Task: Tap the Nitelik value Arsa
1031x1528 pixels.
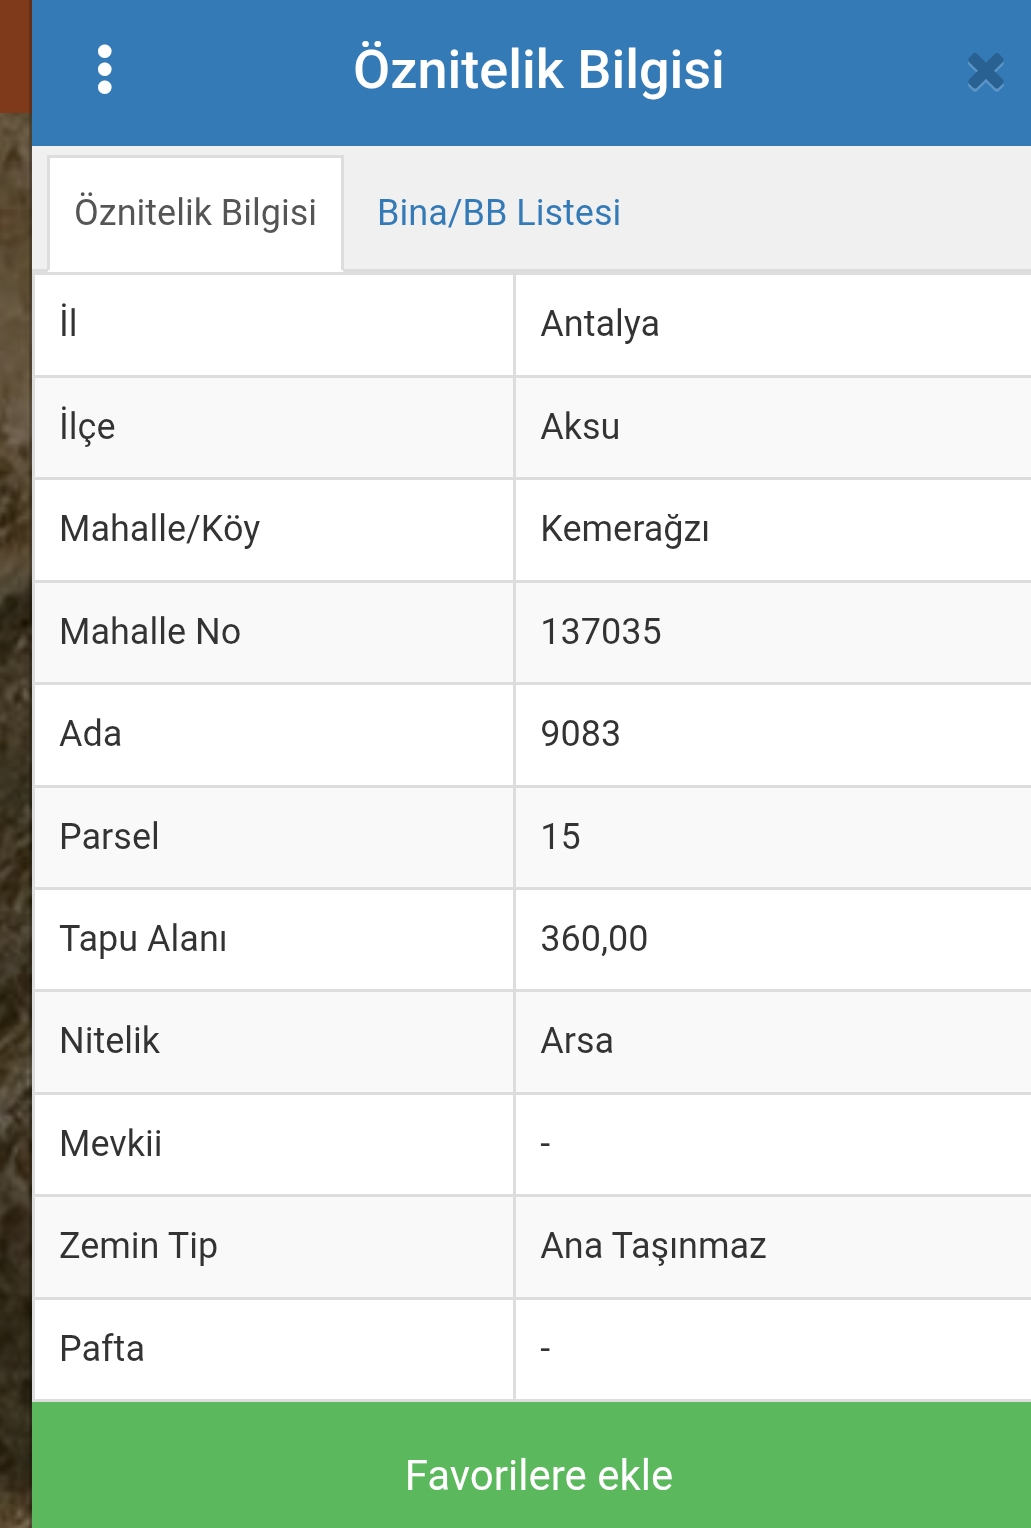Action: pos(577,1041)
